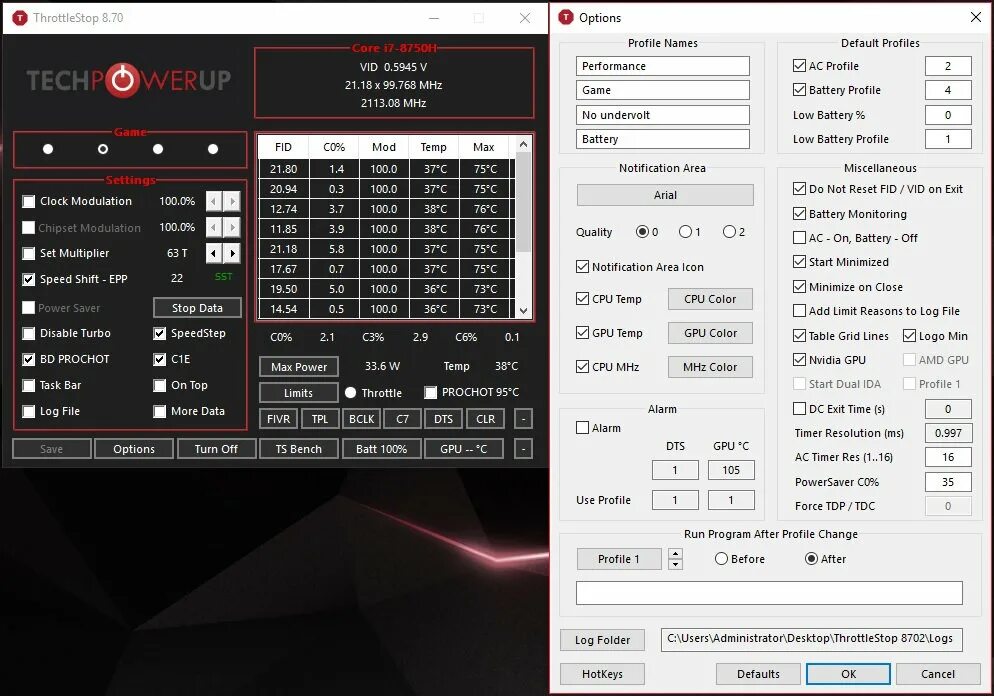Toggle the SpeedStep checkbox

coord(160,333)
